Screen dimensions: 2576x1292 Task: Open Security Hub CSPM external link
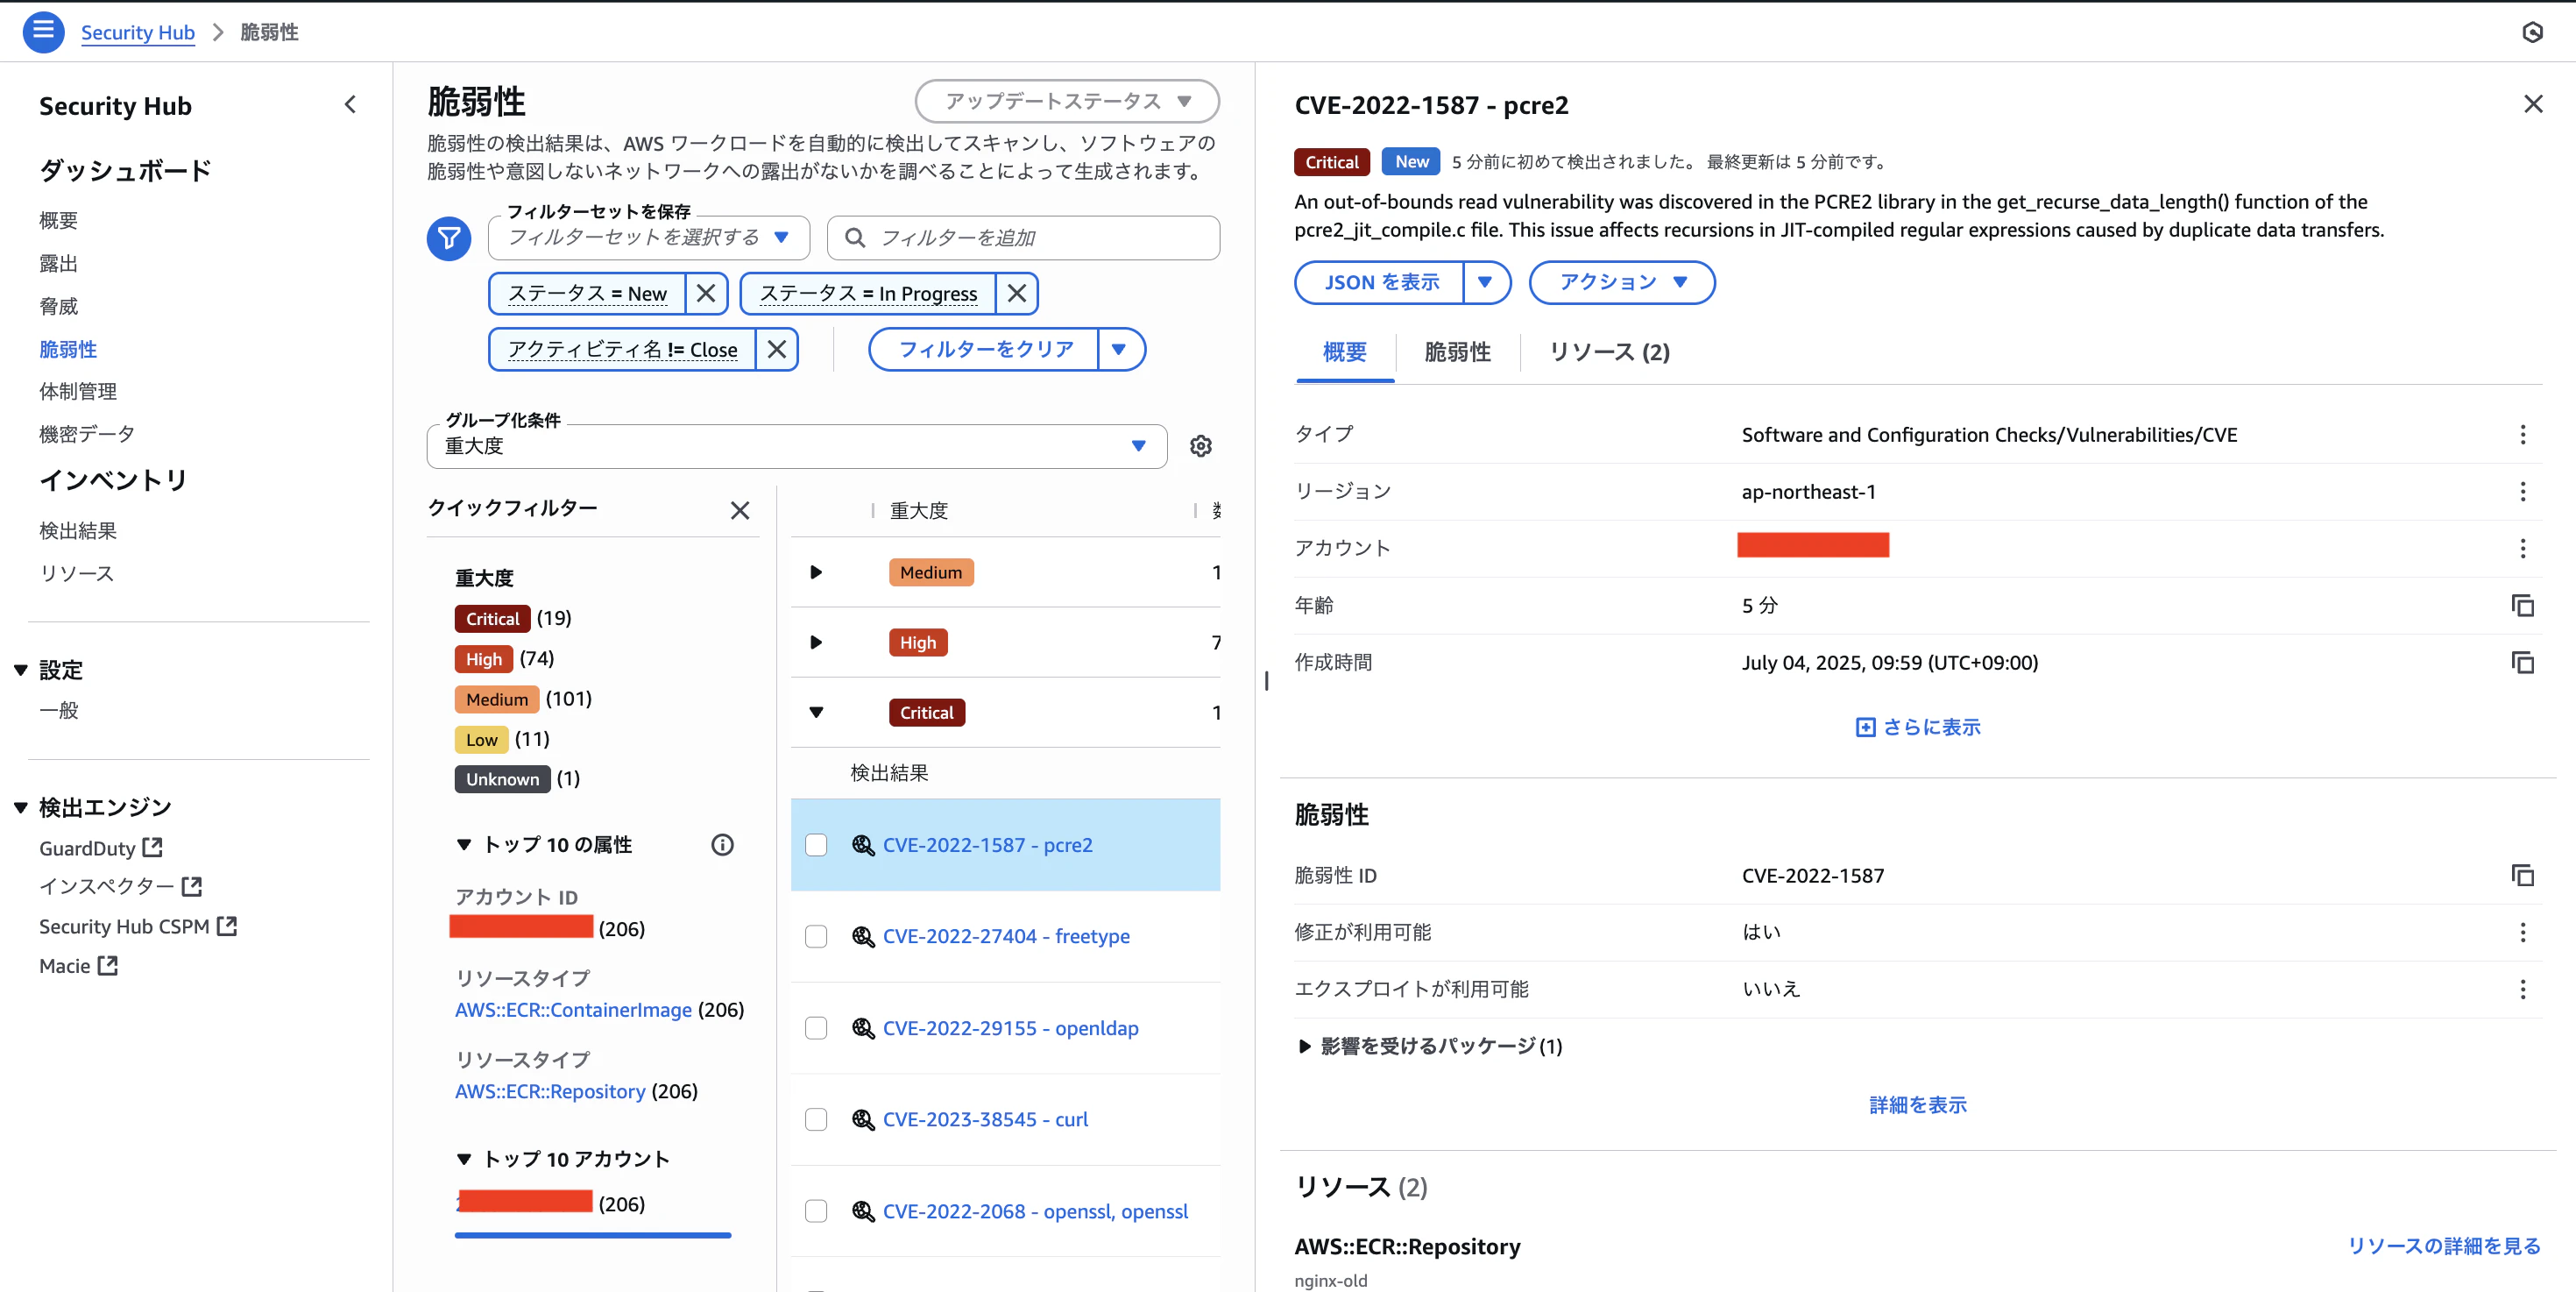(138, 926)
